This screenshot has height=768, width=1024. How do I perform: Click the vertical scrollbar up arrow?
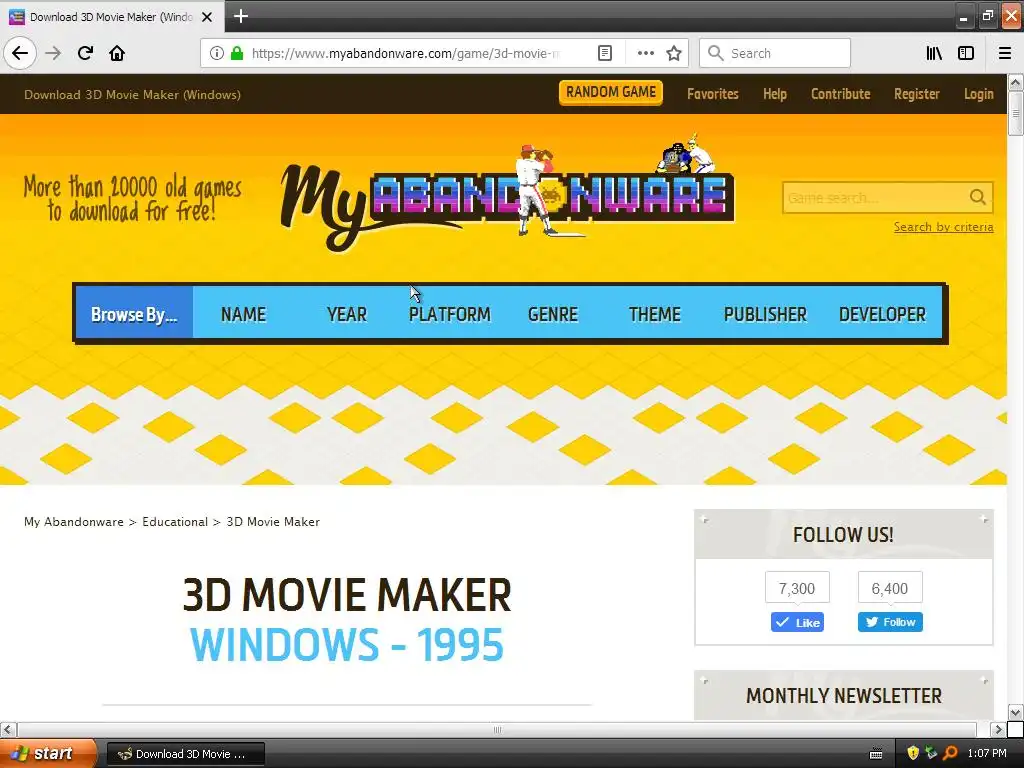[x=1015, y=82]
